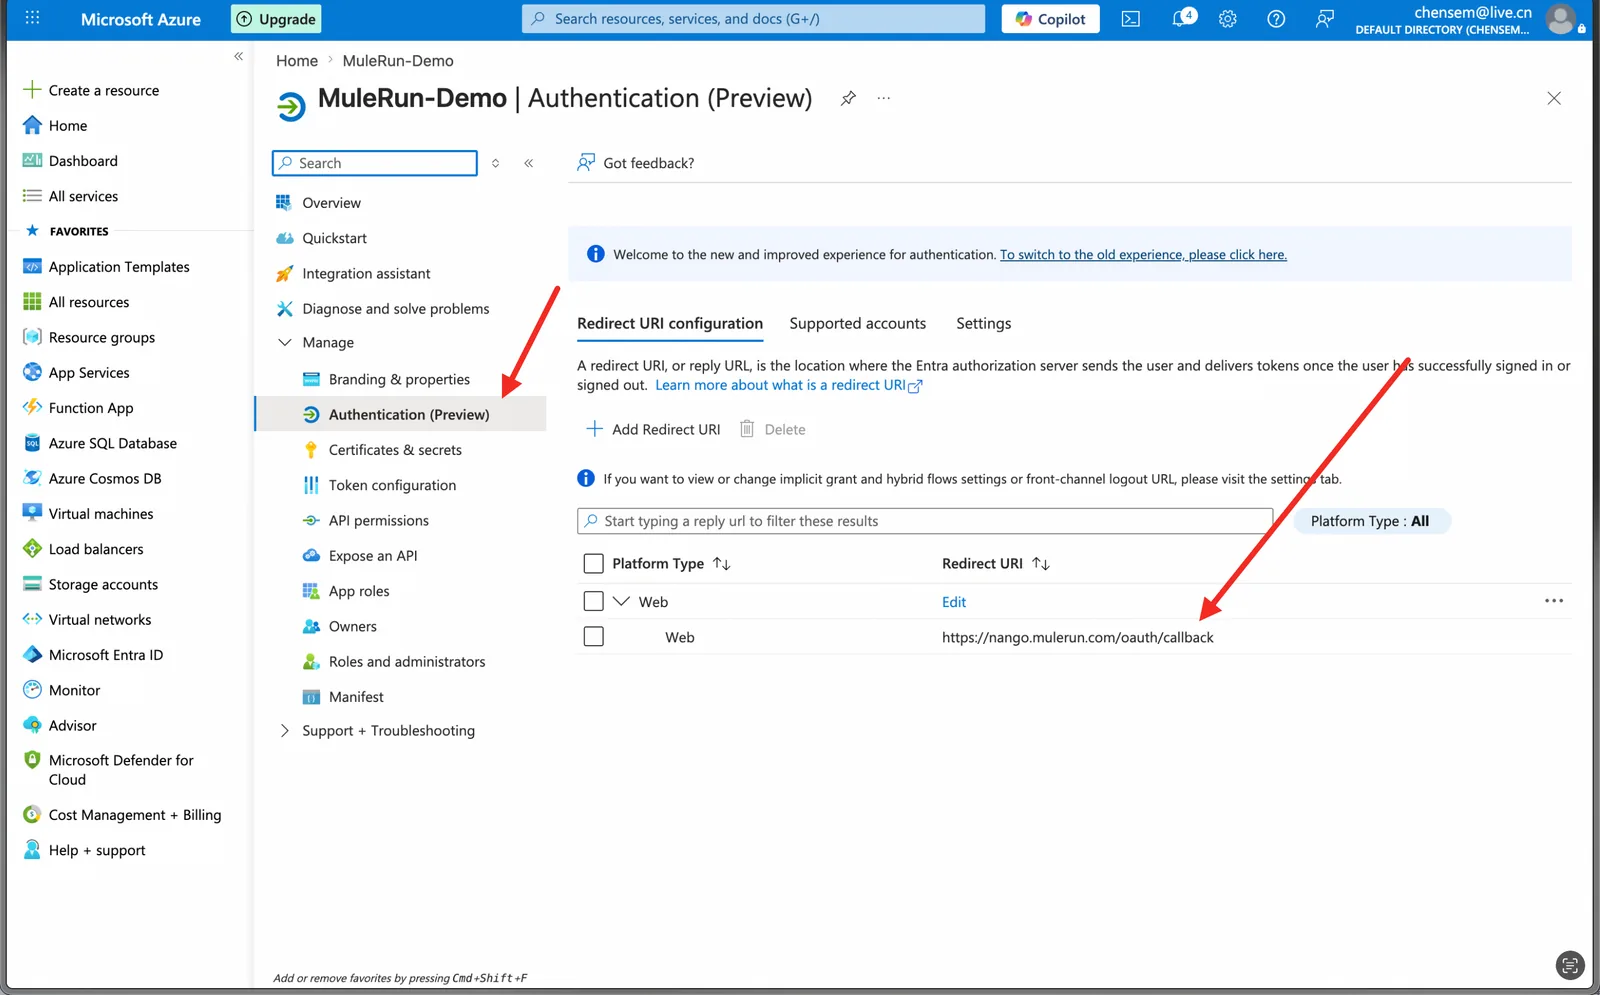Open Microsoft Entra ID in favorites
This screenshot has height=995, width=1600.
click(x=105, y=655)
